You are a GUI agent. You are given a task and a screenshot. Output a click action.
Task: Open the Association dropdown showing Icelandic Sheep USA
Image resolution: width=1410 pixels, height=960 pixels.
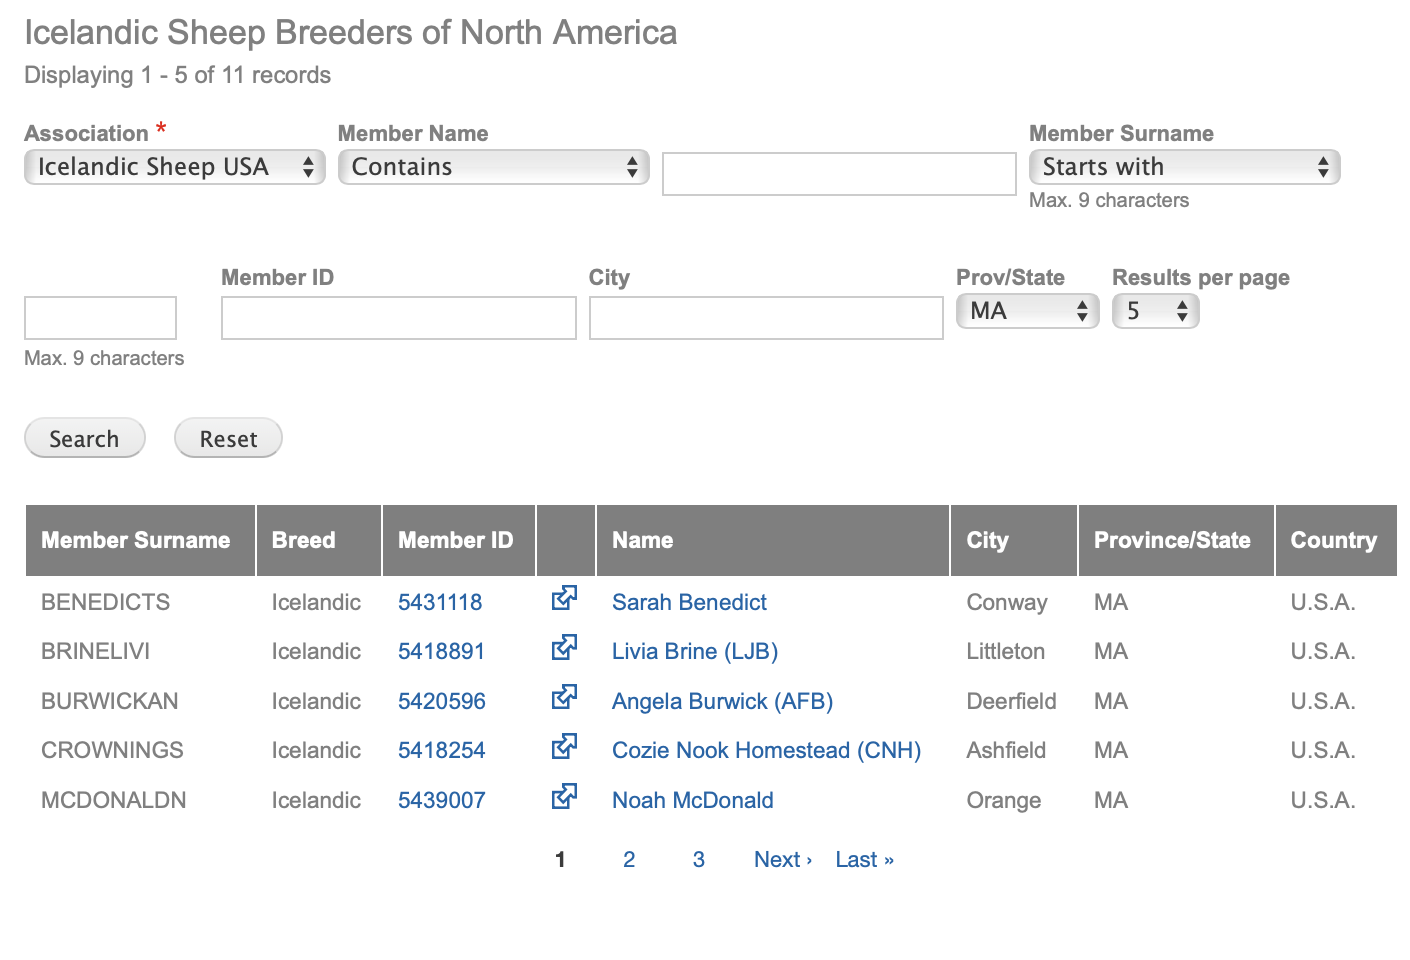pos(175,167)
